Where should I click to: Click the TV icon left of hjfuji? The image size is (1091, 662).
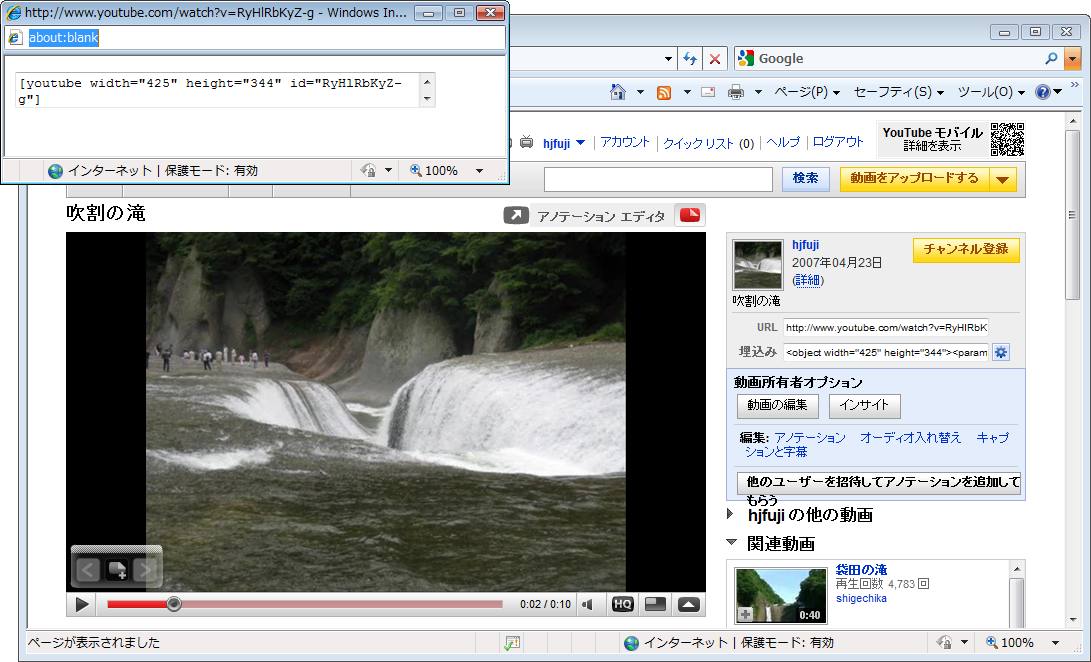click(527, 143)
